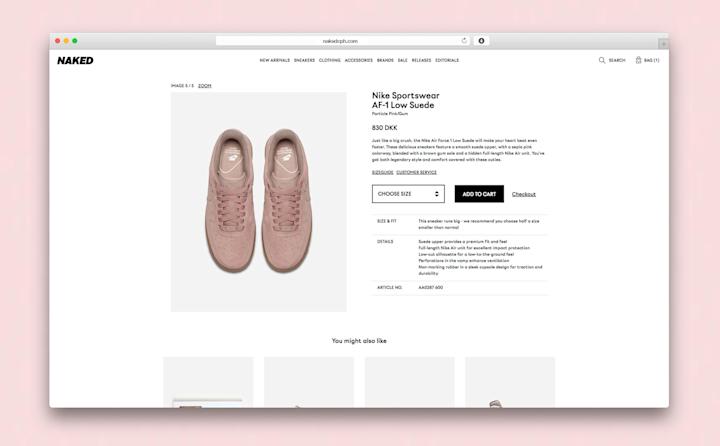Click the size dropdown arrows
Viewport: 720px width, 446px height.
pyautogui.click(x=437, y=194)
